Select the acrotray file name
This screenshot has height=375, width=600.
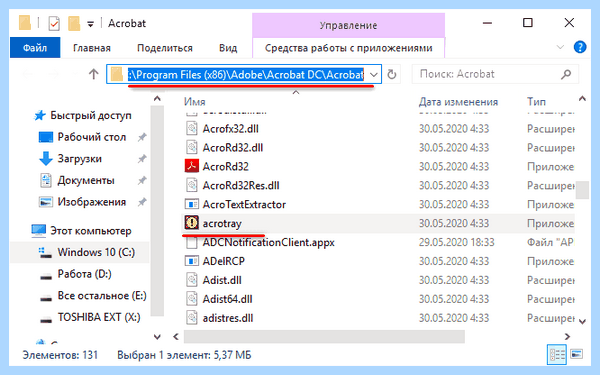[222, 223]
